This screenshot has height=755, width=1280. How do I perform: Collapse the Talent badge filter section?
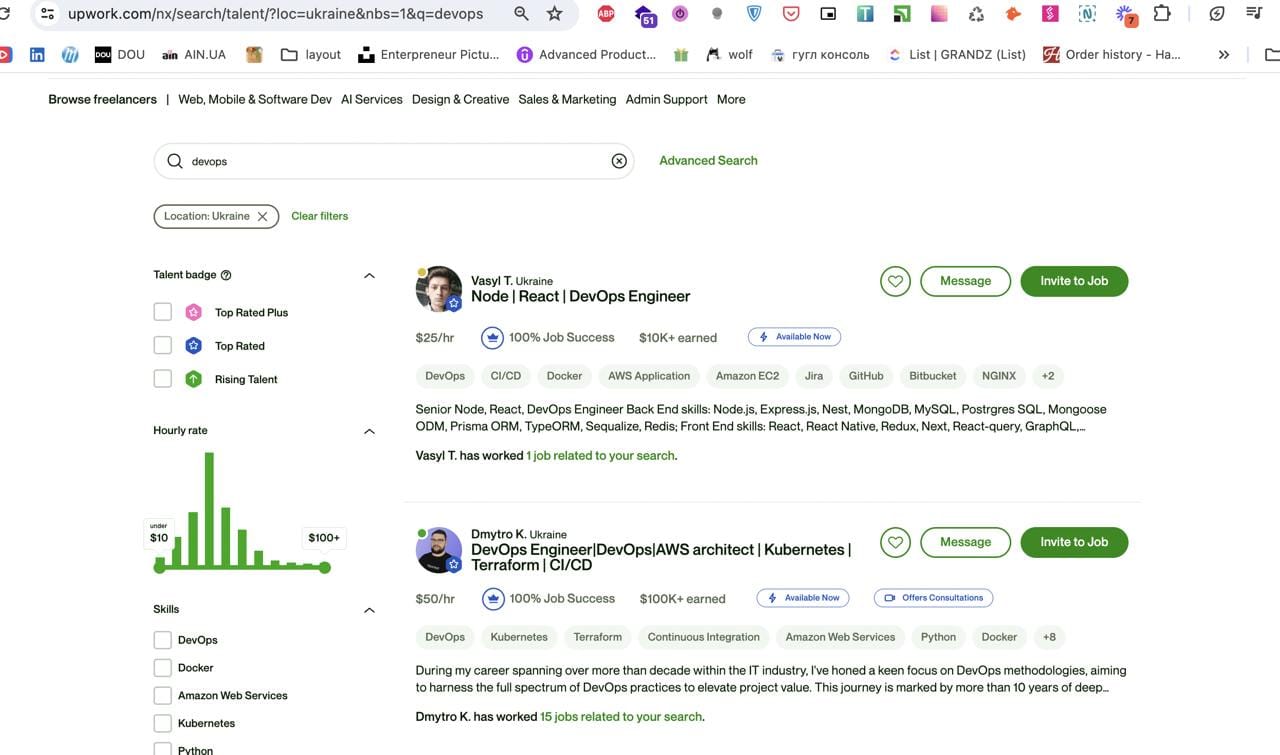(369, 275)
